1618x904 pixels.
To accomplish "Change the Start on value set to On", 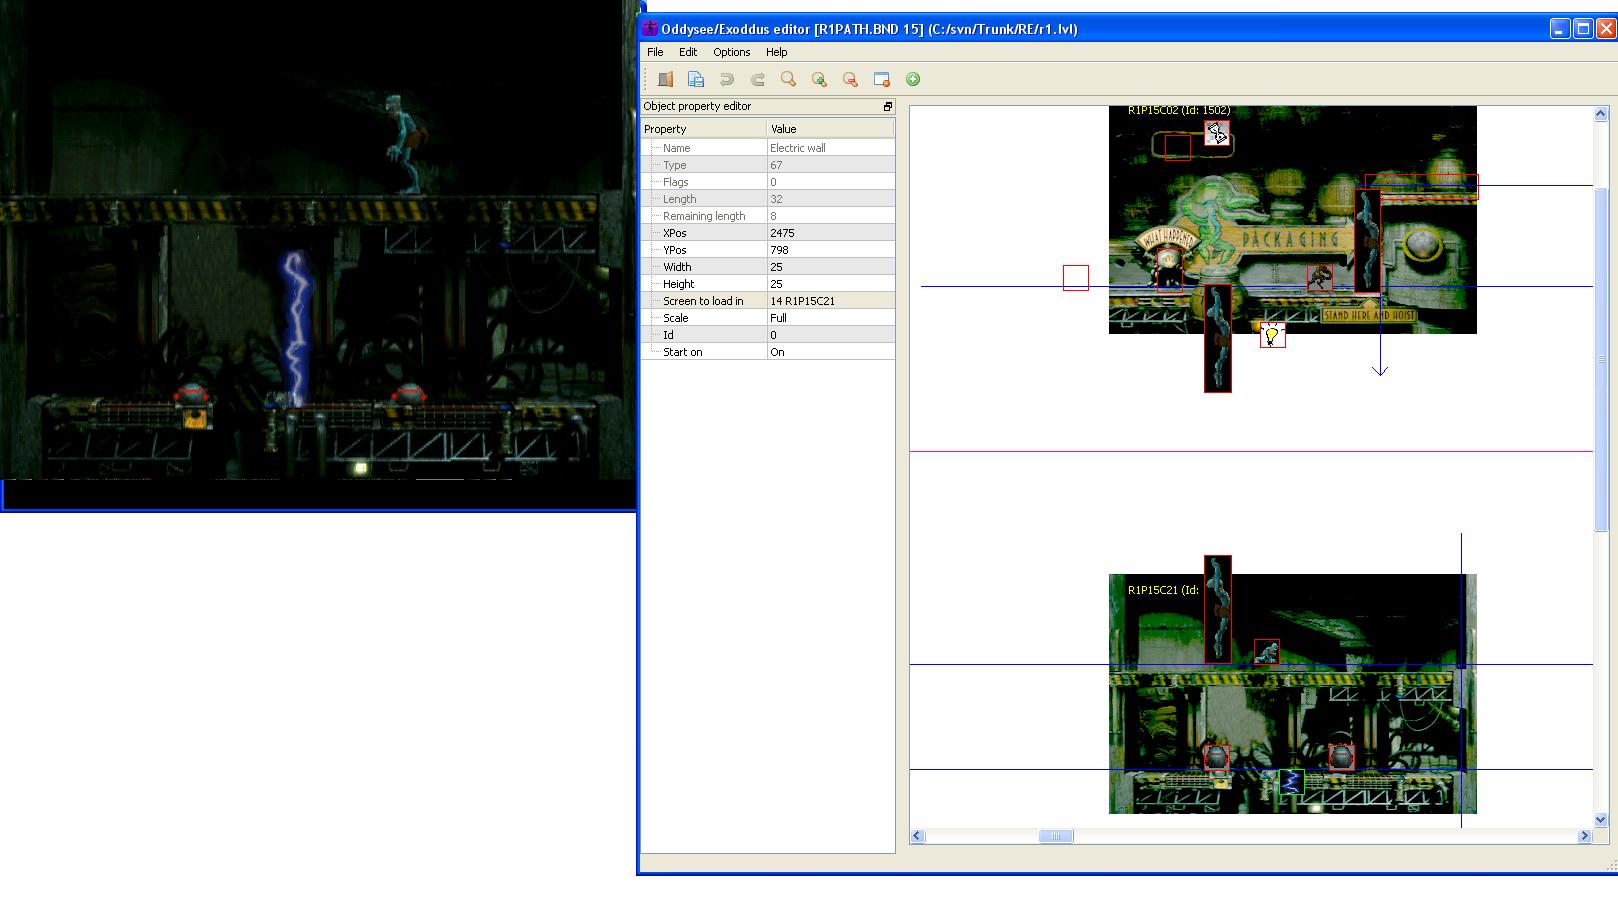I will [x=830, y=352].
